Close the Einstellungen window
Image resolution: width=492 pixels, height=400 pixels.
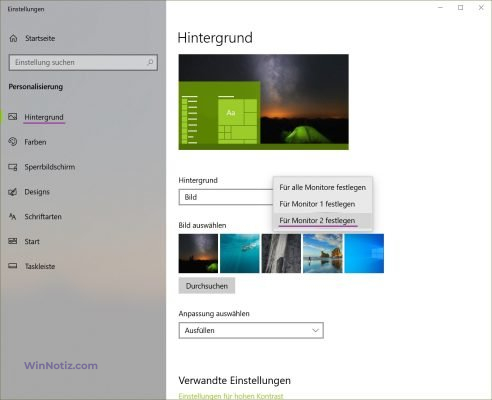point(481,7)
